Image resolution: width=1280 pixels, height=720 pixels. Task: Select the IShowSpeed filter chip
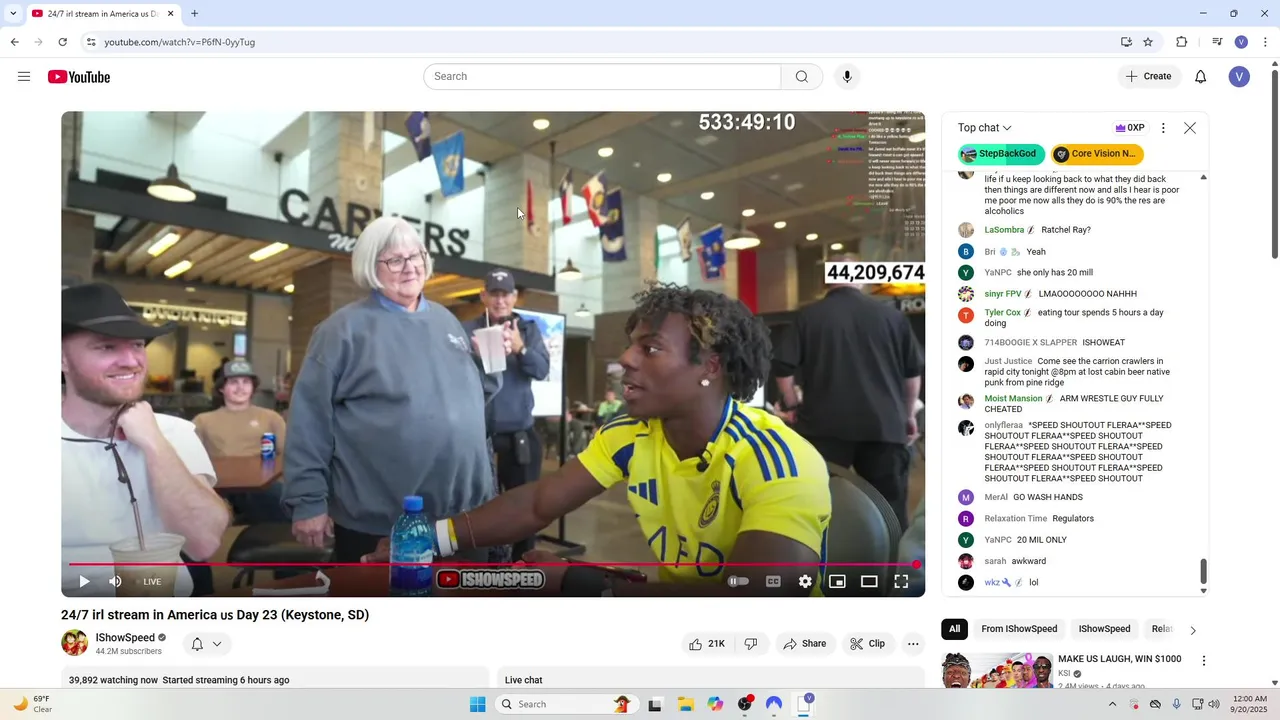coord(1104,629)
